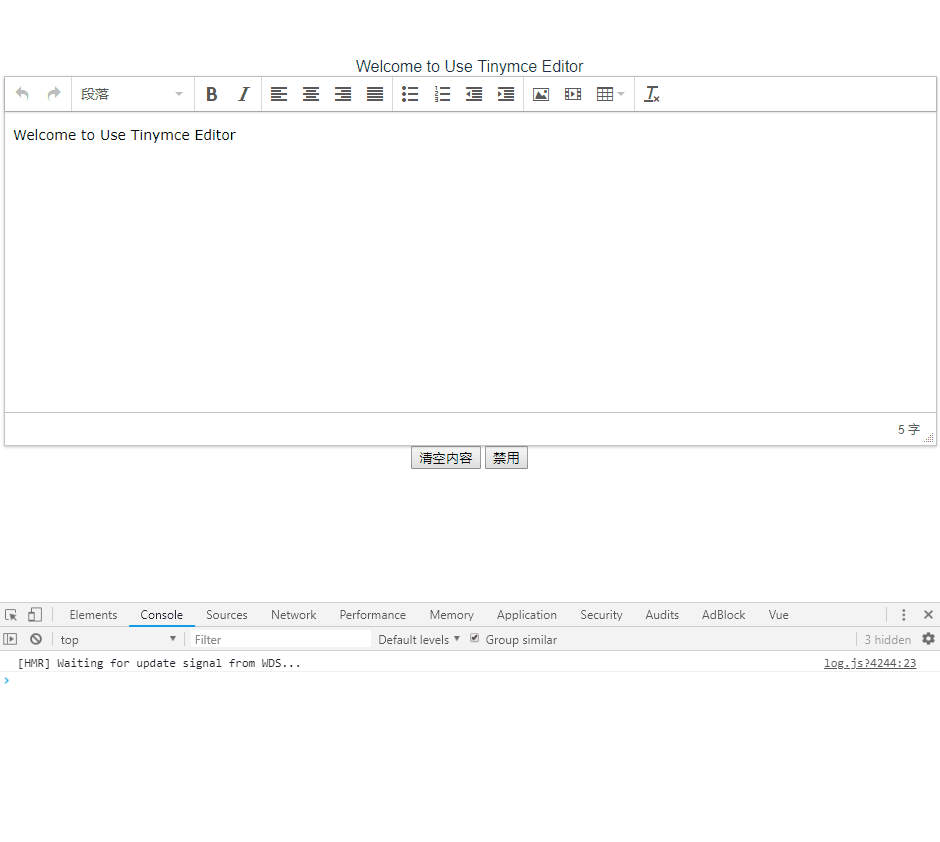Screen dimensions: 940x842
Task: Open the DevTools three-dot menu
Action: click(x=903, y=615)
